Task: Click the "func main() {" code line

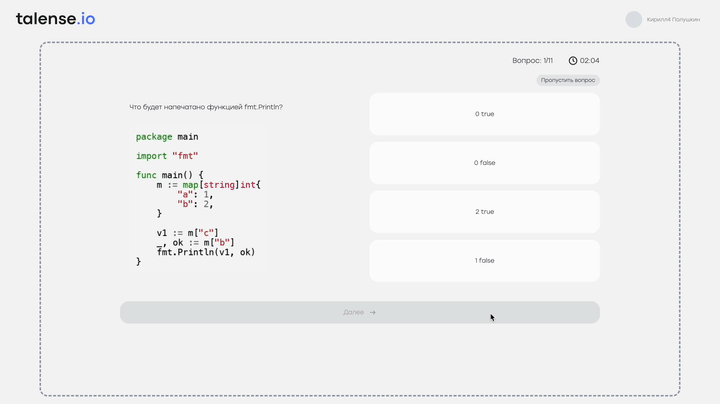Action: pos(169,175)
